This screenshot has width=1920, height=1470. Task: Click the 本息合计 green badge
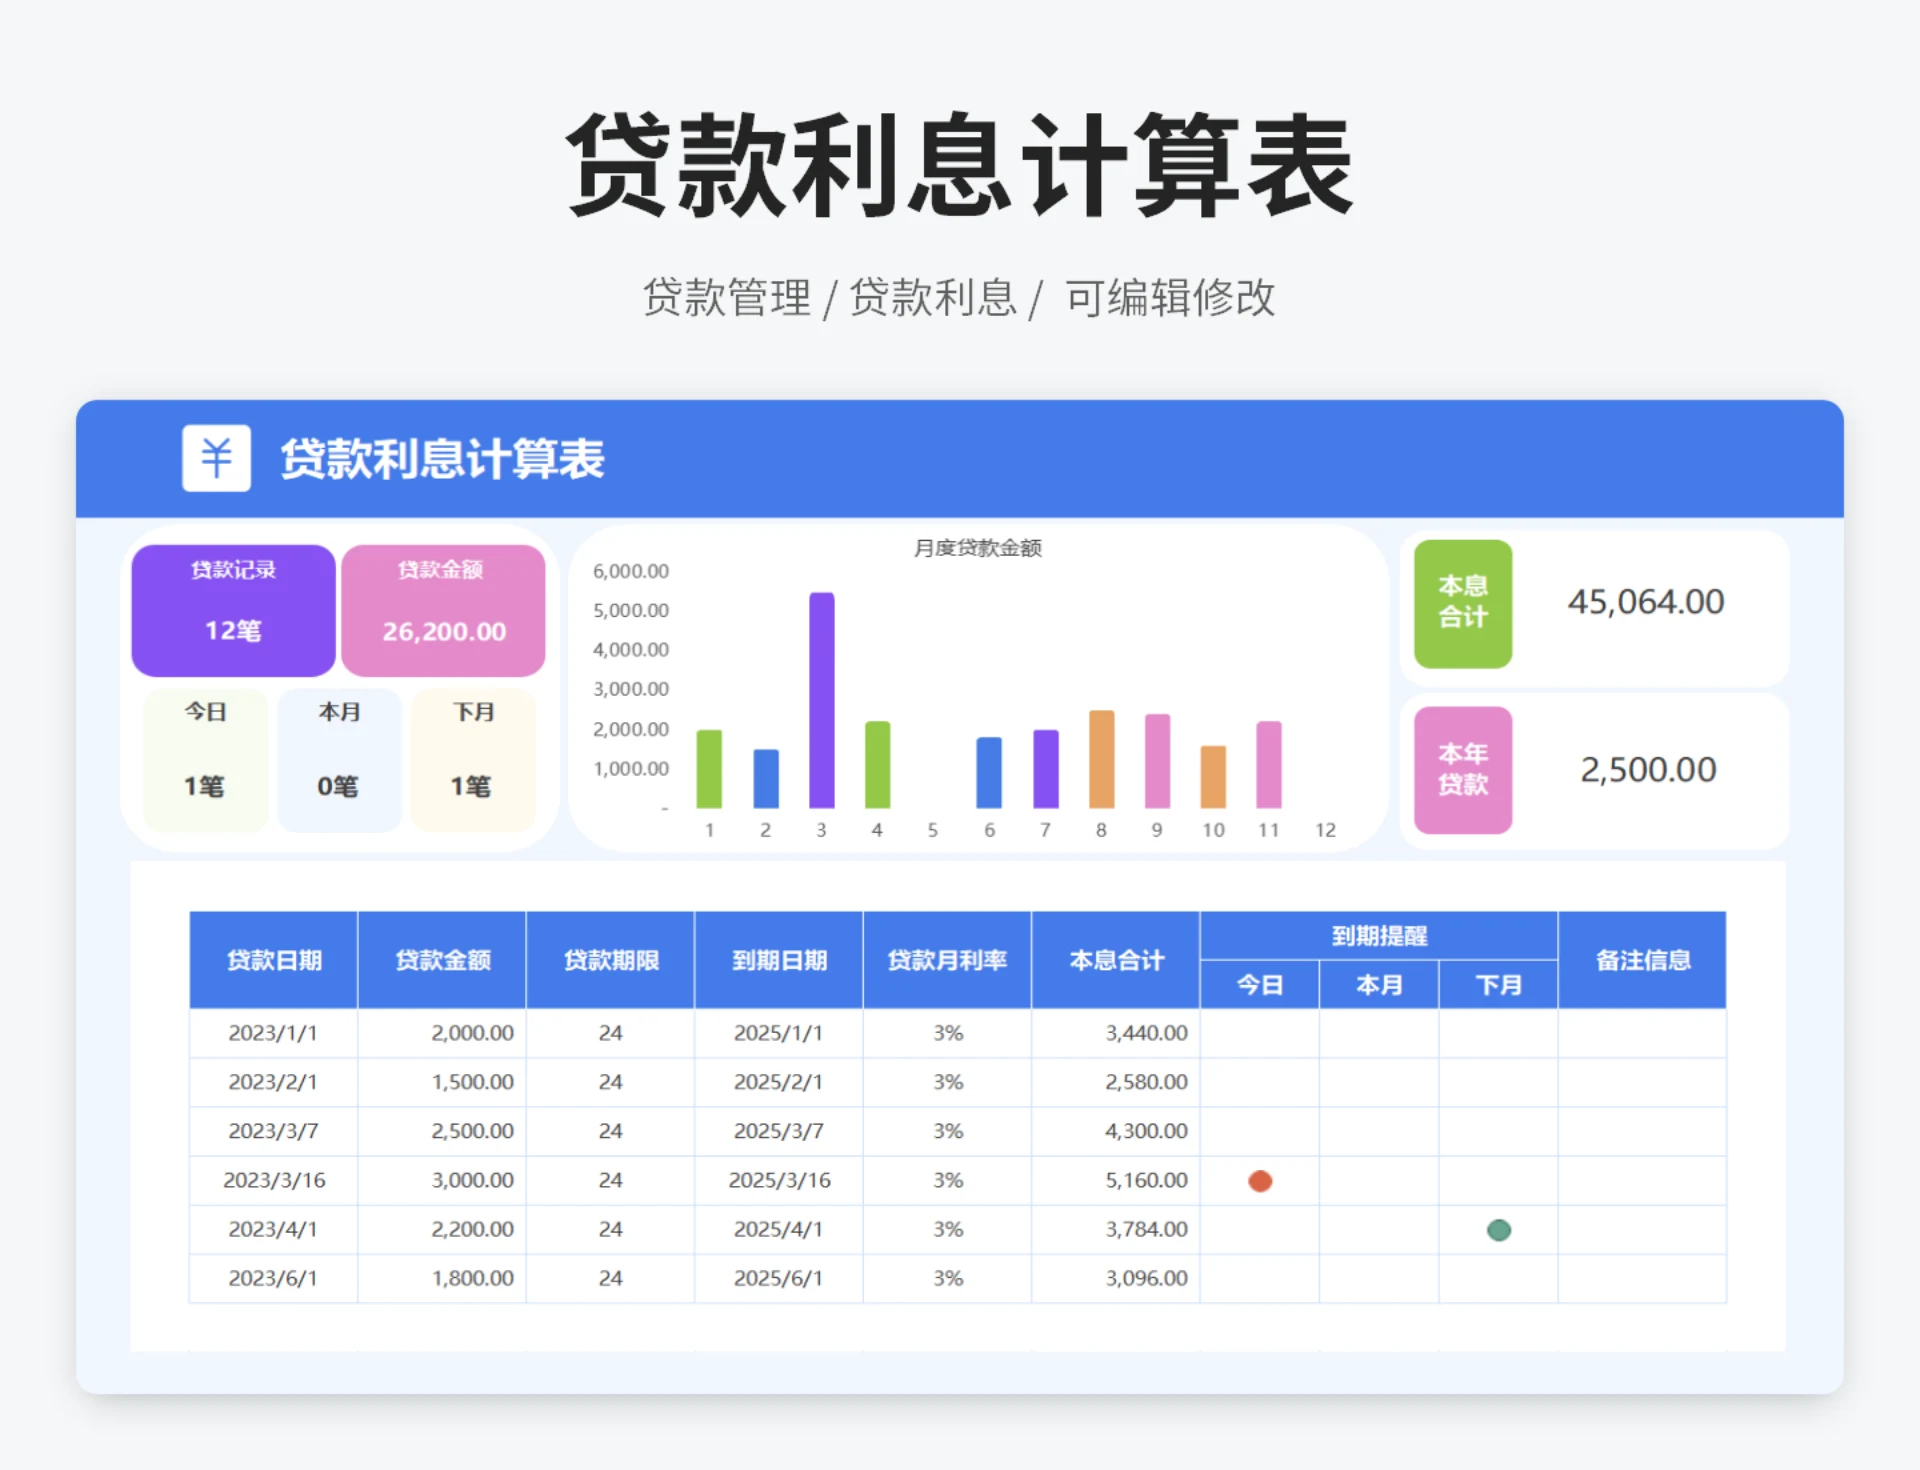point(1462,604)
